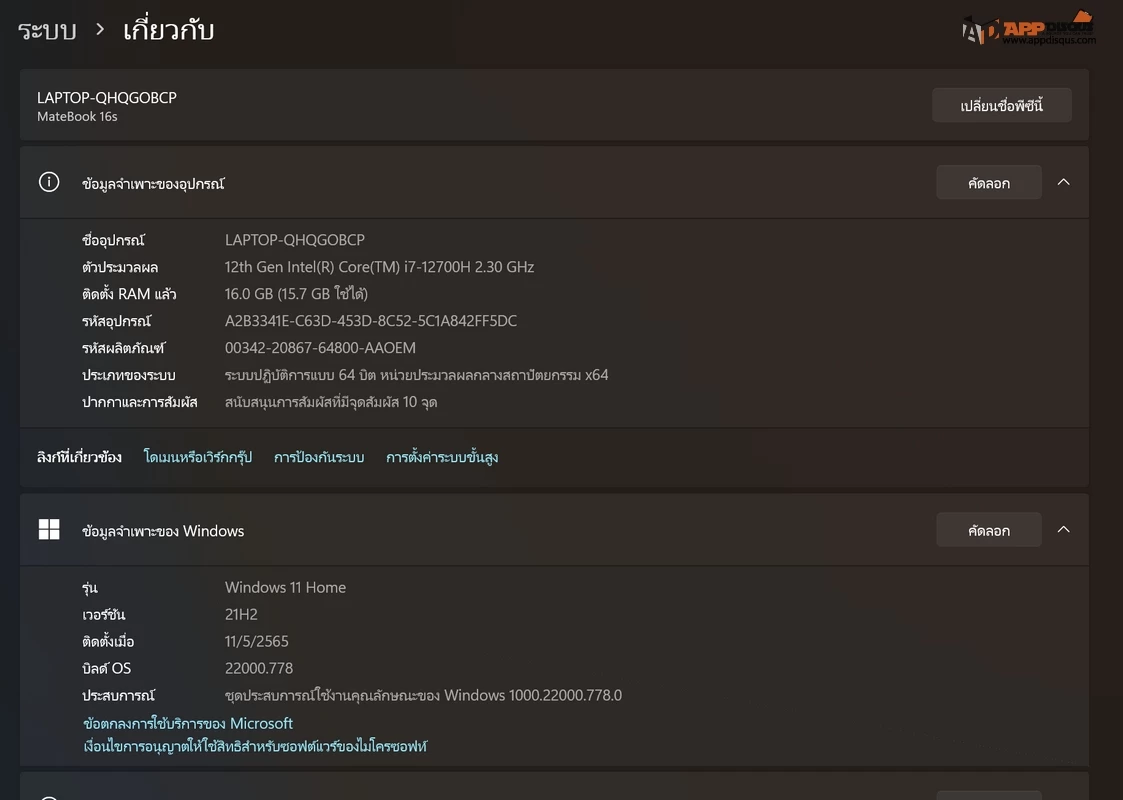This screenshot has width=1123, height=800.
Task: Click the รุ่น edition label
Action: pyautogui.click(x=90, y=588)
